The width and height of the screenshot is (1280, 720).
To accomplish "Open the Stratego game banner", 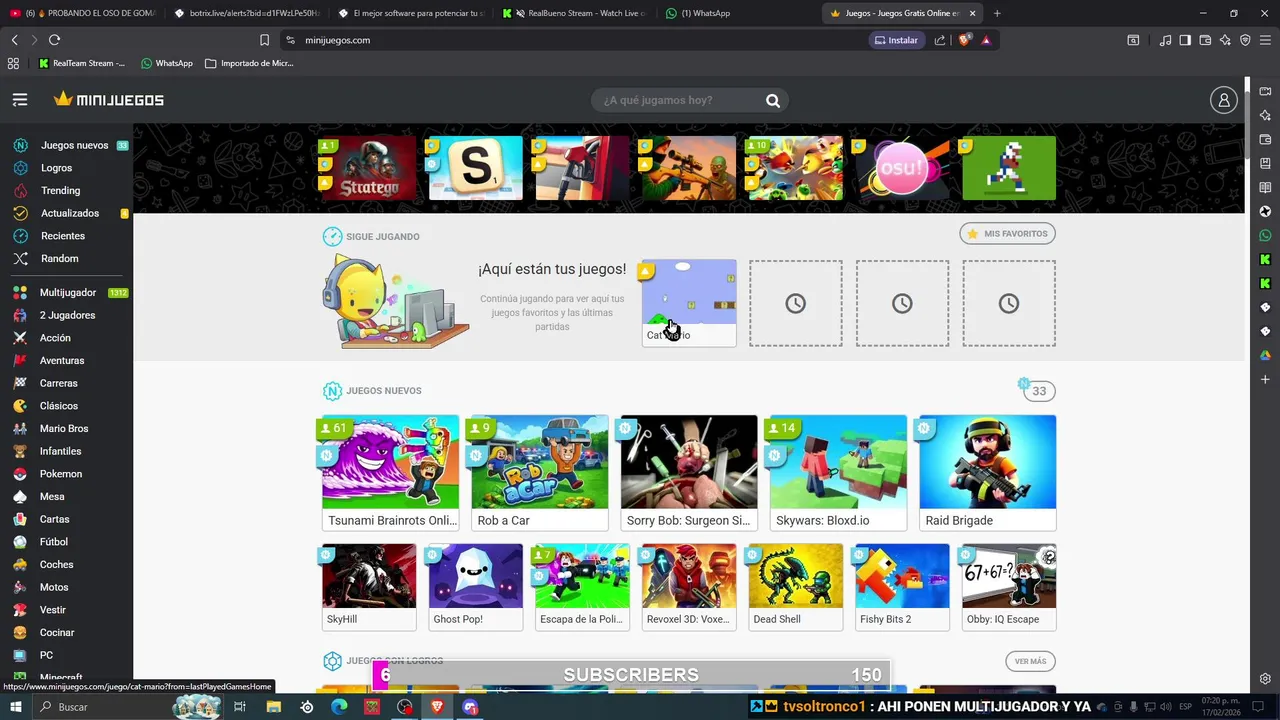I will pyautogui.click(x=369, y=168).
